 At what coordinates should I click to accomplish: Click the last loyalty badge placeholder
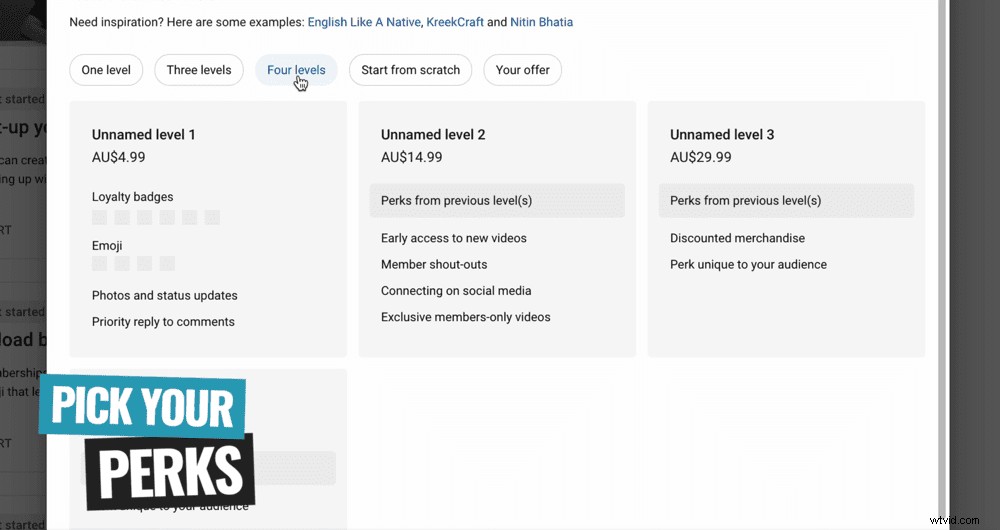tap(212, 217)
